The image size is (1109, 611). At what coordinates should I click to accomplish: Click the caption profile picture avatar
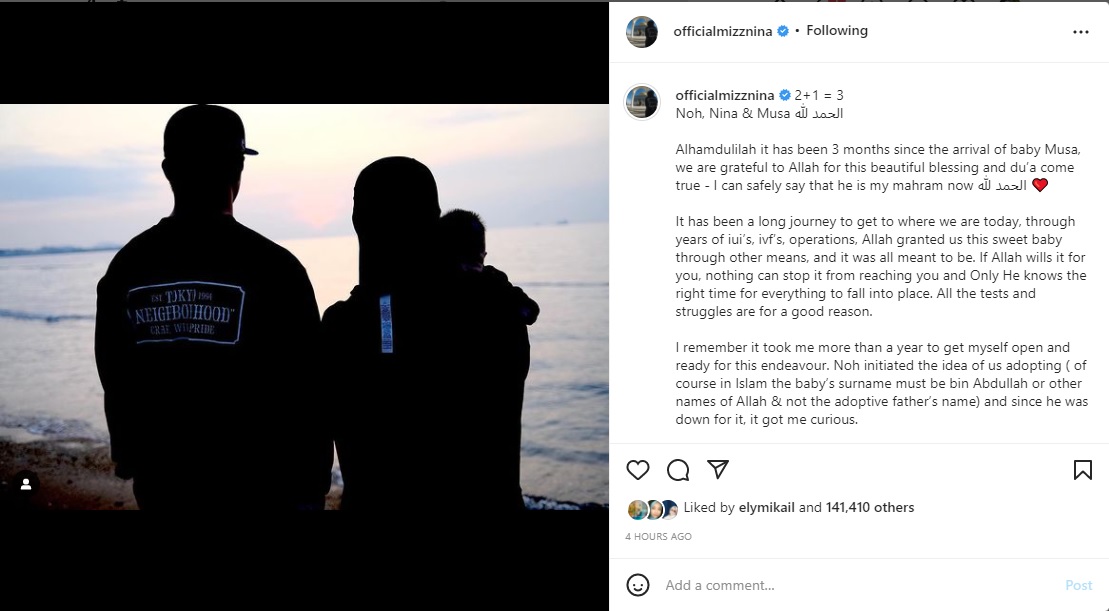point(642,102)
